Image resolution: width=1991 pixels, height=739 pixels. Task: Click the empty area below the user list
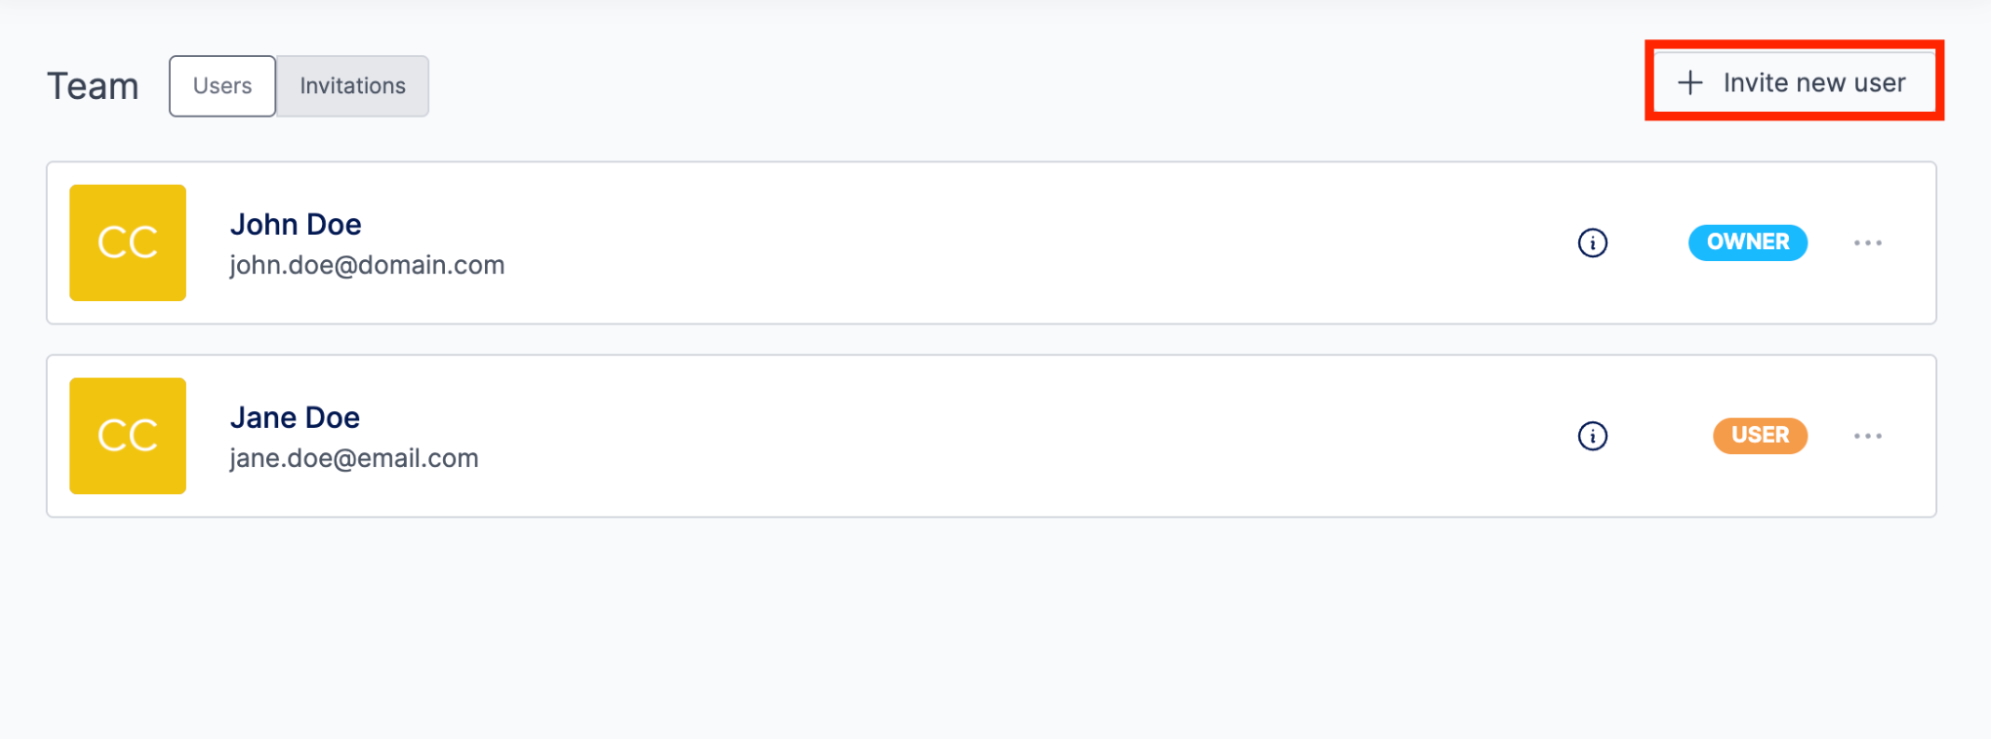click(x=991, y=630)
